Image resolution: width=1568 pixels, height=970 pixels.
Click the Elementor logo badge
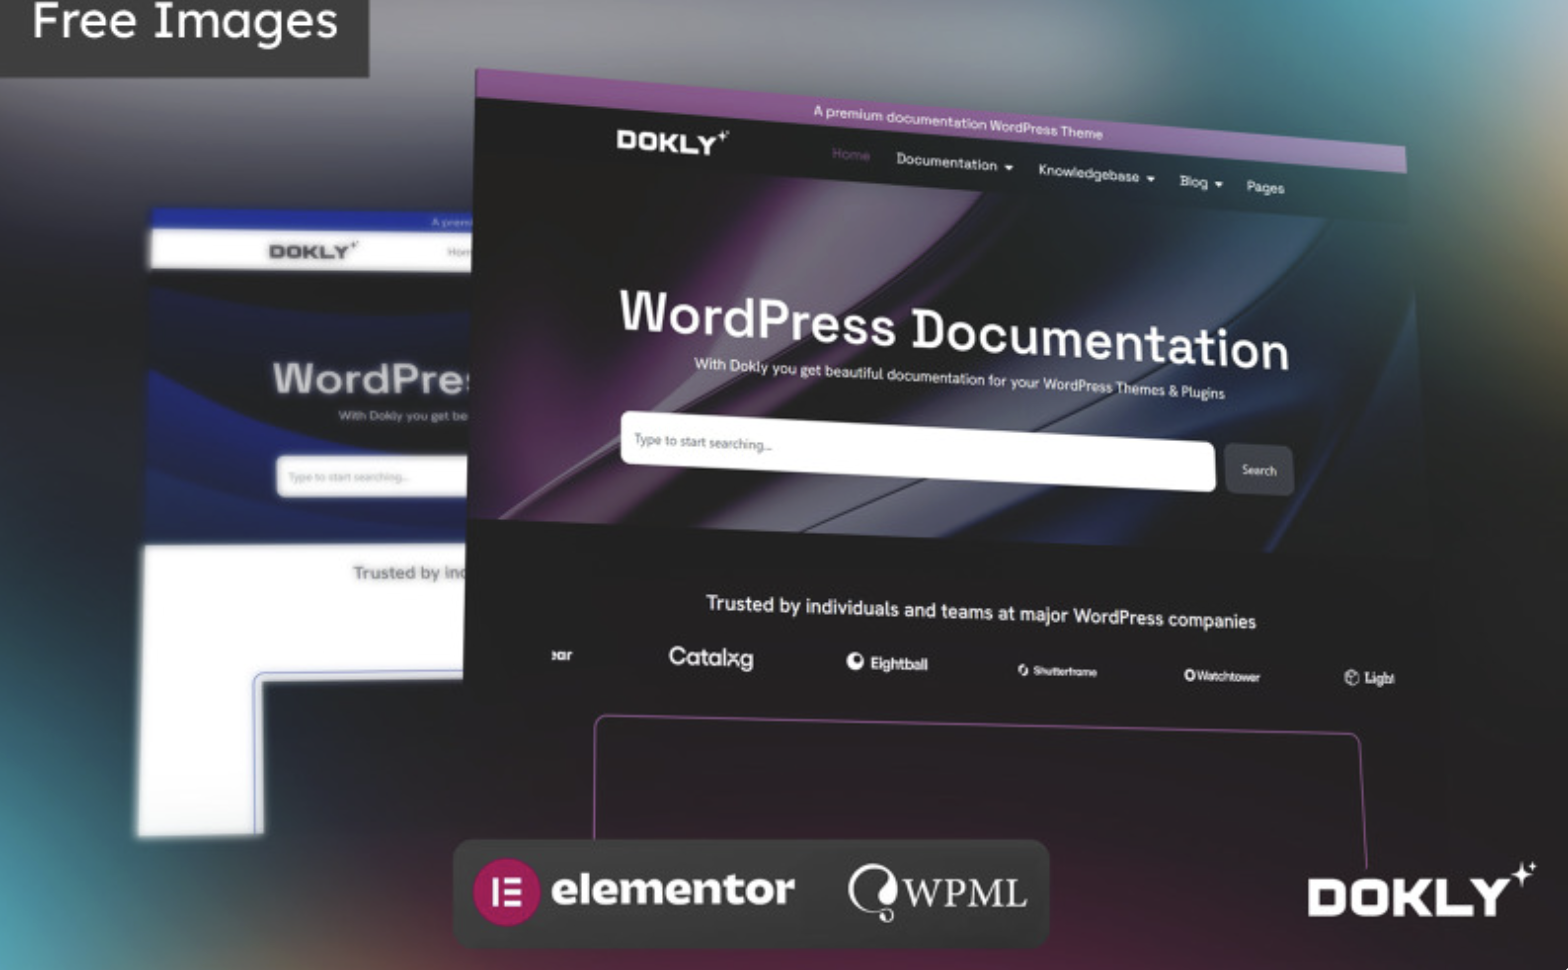[x=634, y=890]
